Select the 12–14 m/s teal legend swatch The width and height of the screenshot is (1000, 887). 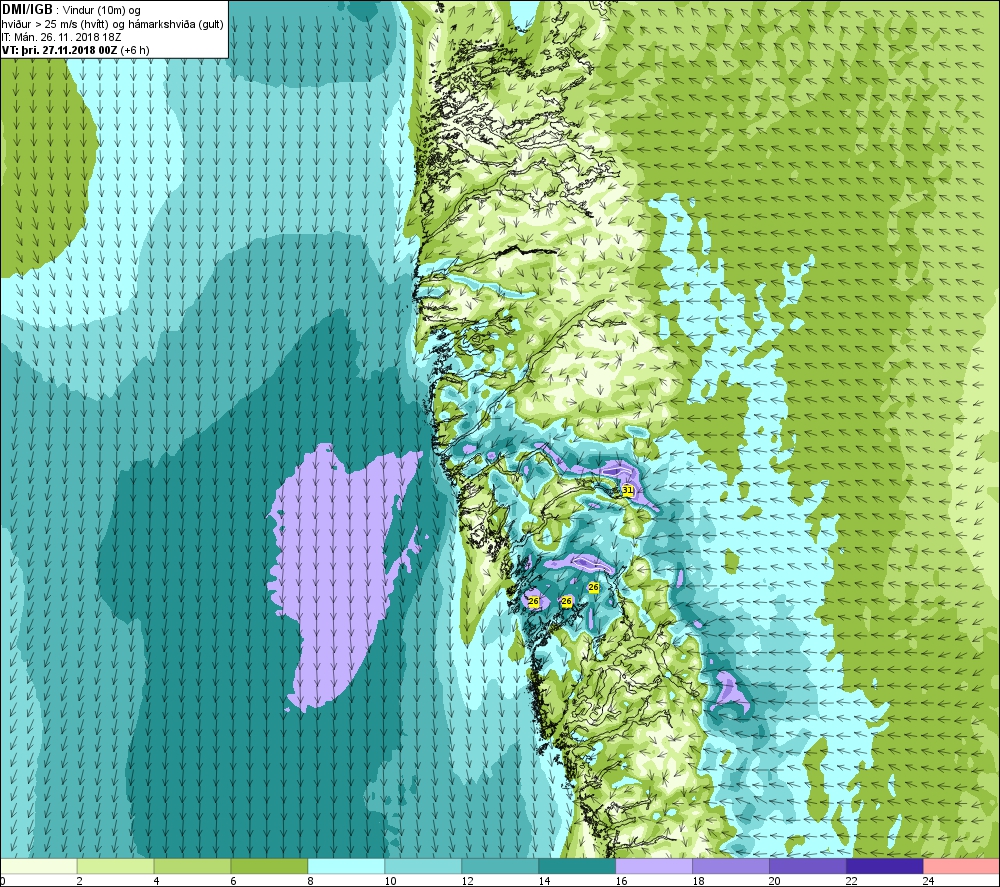coord(500,866)
